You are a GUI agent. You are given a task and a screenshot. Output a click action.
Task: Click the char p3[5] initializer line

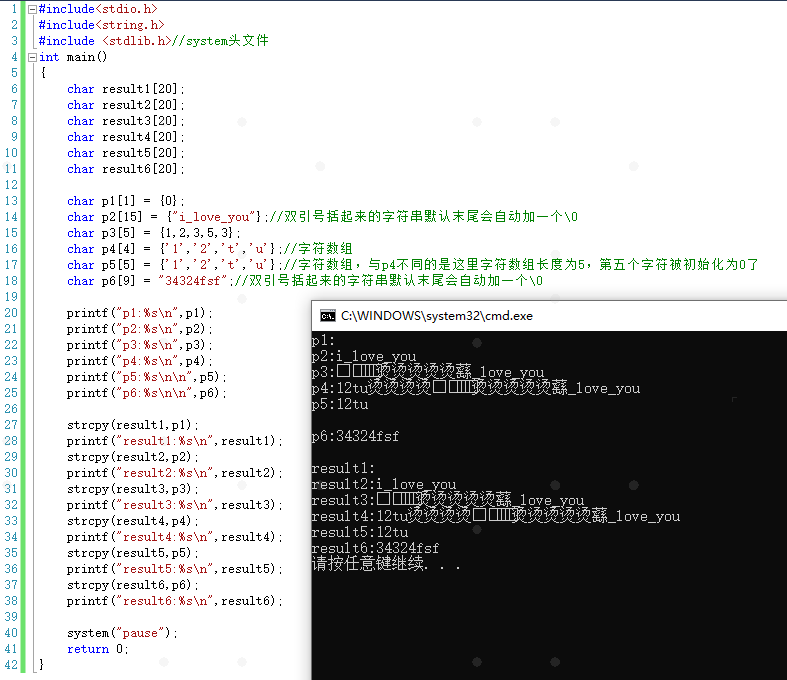[154, 233]
